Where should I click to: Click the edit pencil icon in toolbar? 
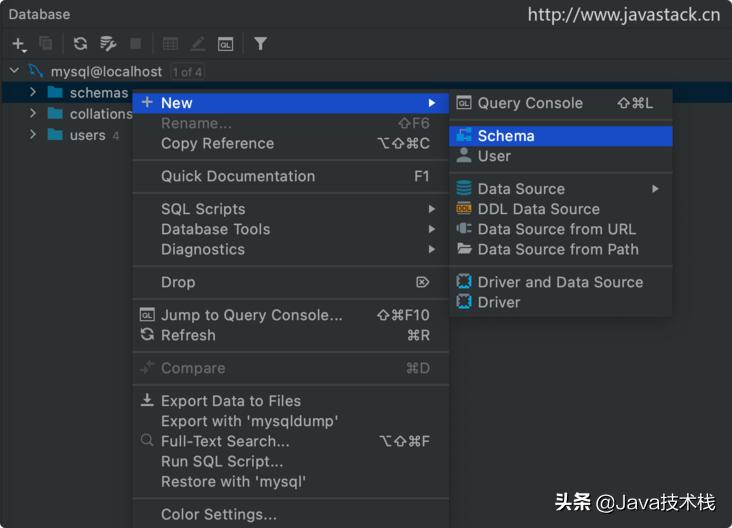tap(198, 44)
